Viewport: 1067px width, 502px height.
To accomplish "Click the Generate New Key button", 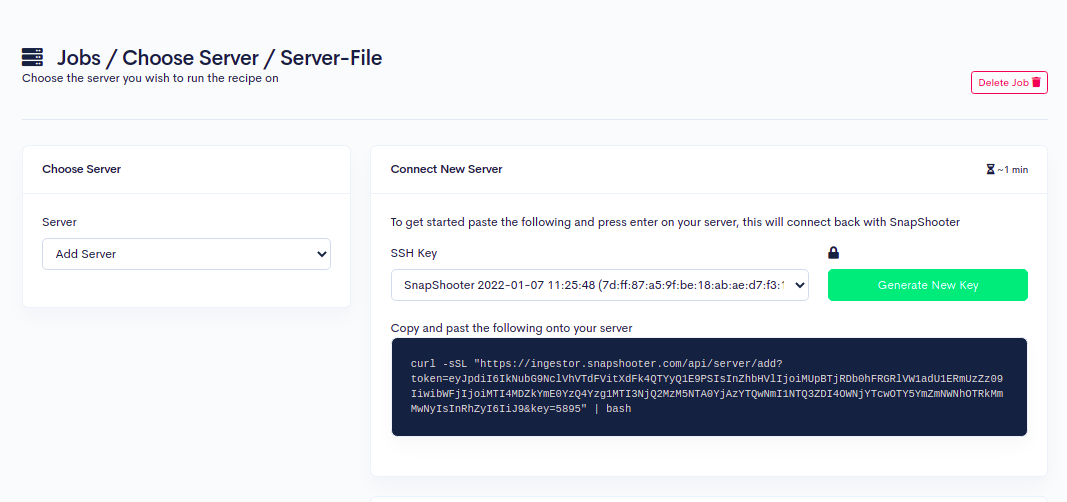I will pos(928,285).
